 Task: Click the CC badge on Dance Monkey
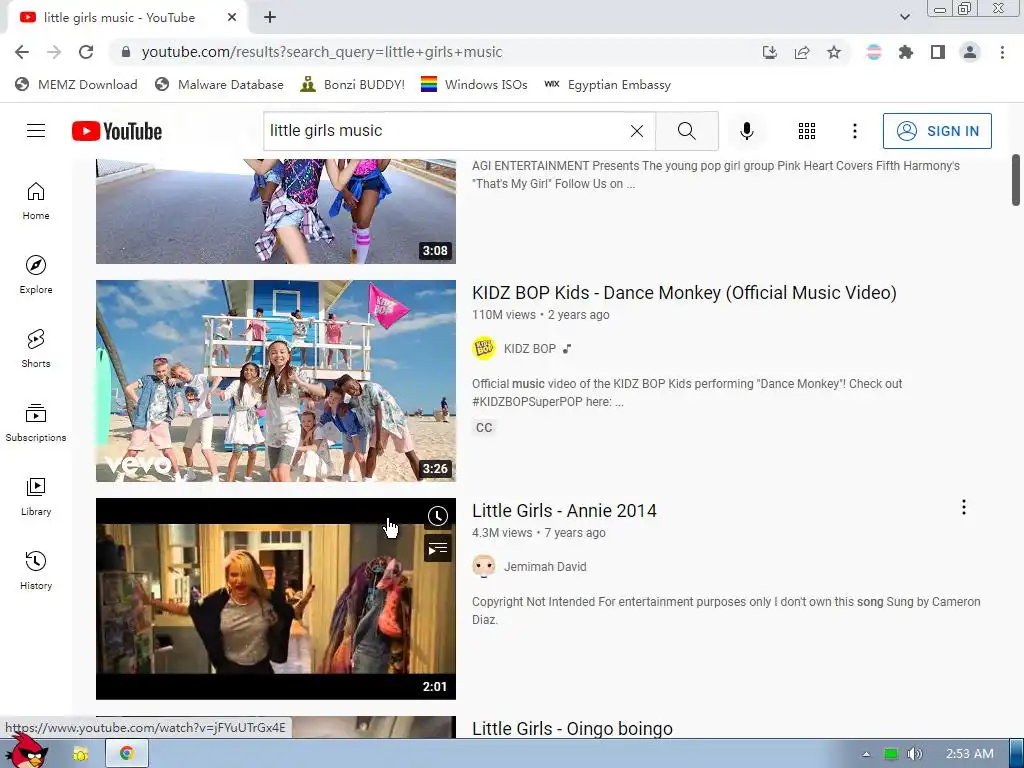(x=484, y=428)
